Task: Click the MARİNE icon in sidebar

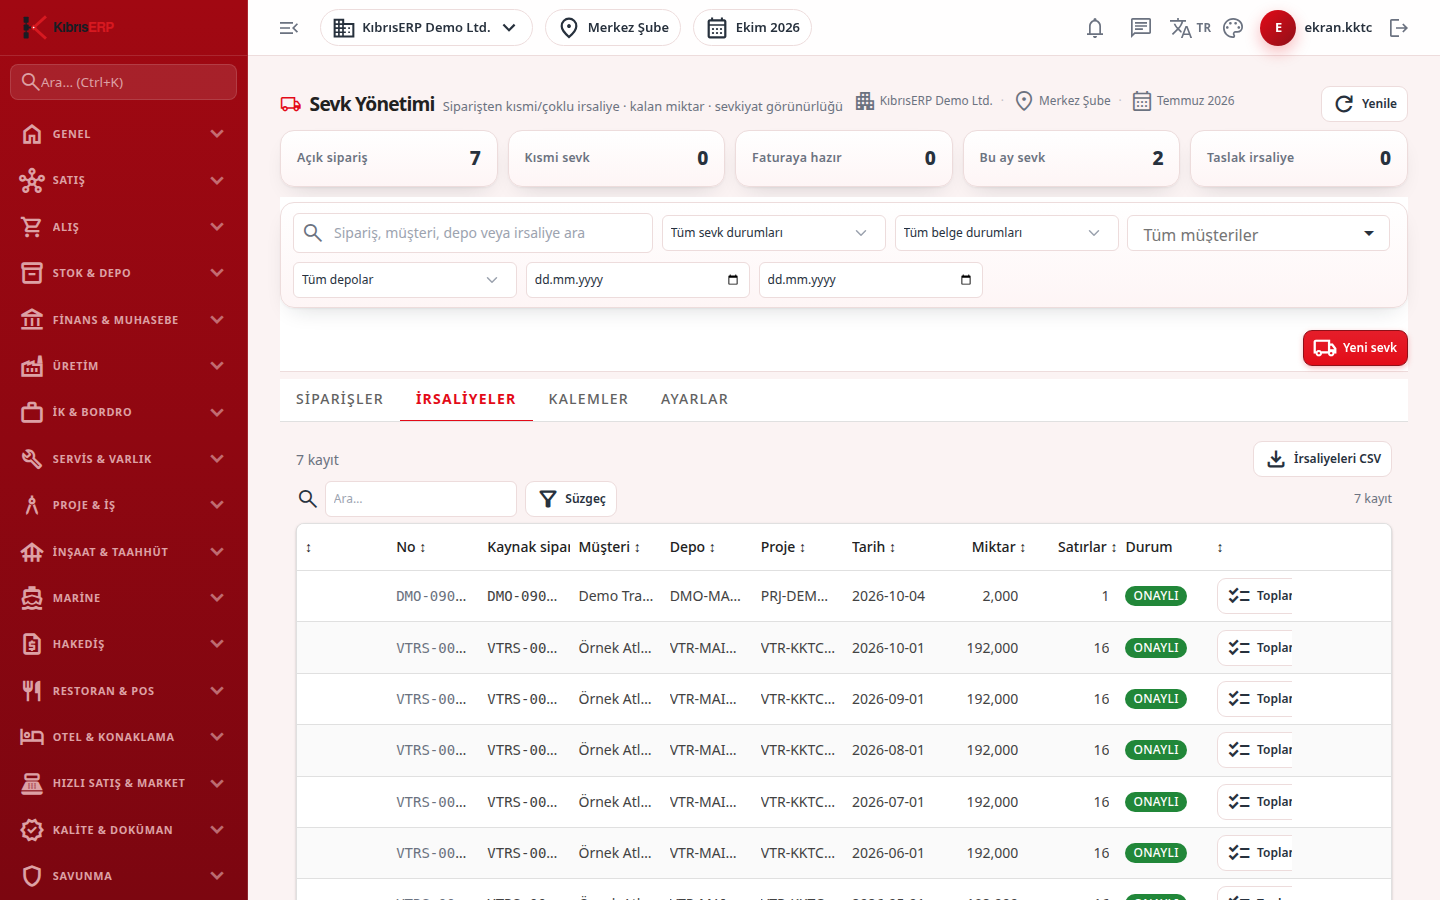Action: click(32, 598)
